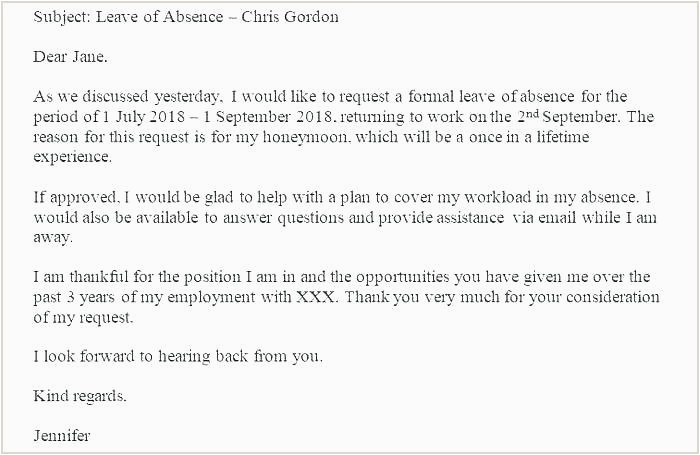Click the word 'experience' ending first paragraph
The image size is (700, 455).
click(x=72, y=157)
